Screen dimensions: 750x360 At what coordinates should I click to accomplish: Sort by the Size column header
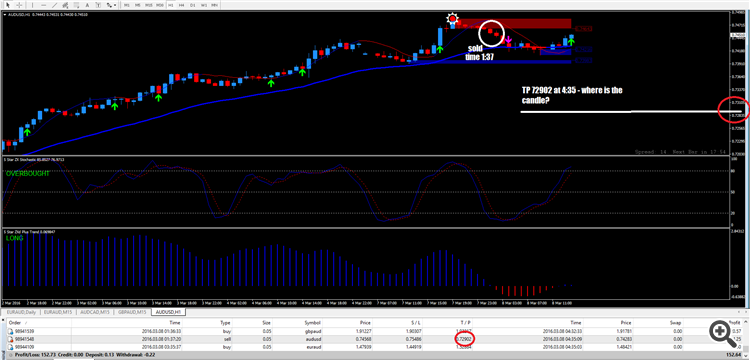point(266,323)
